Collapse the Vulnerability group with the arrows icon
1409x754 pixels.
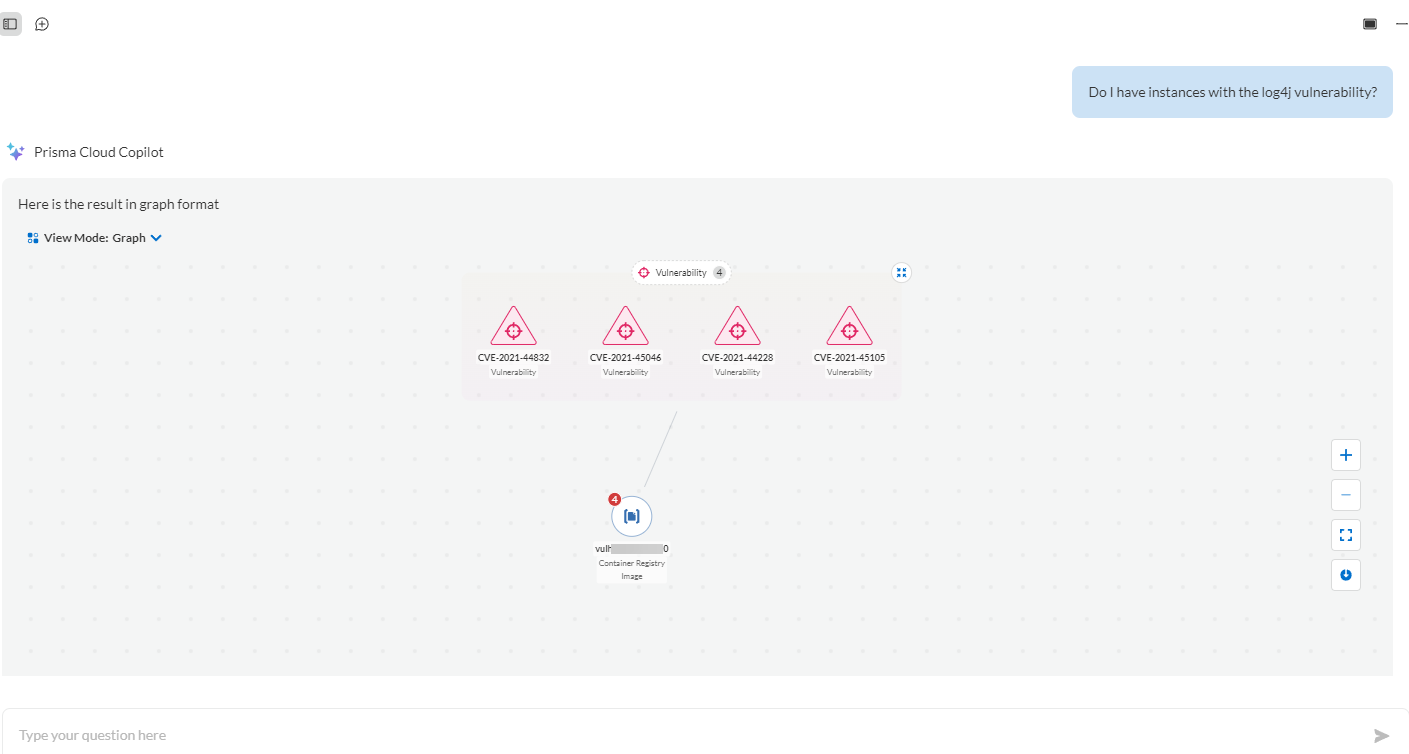click(901, 272)
